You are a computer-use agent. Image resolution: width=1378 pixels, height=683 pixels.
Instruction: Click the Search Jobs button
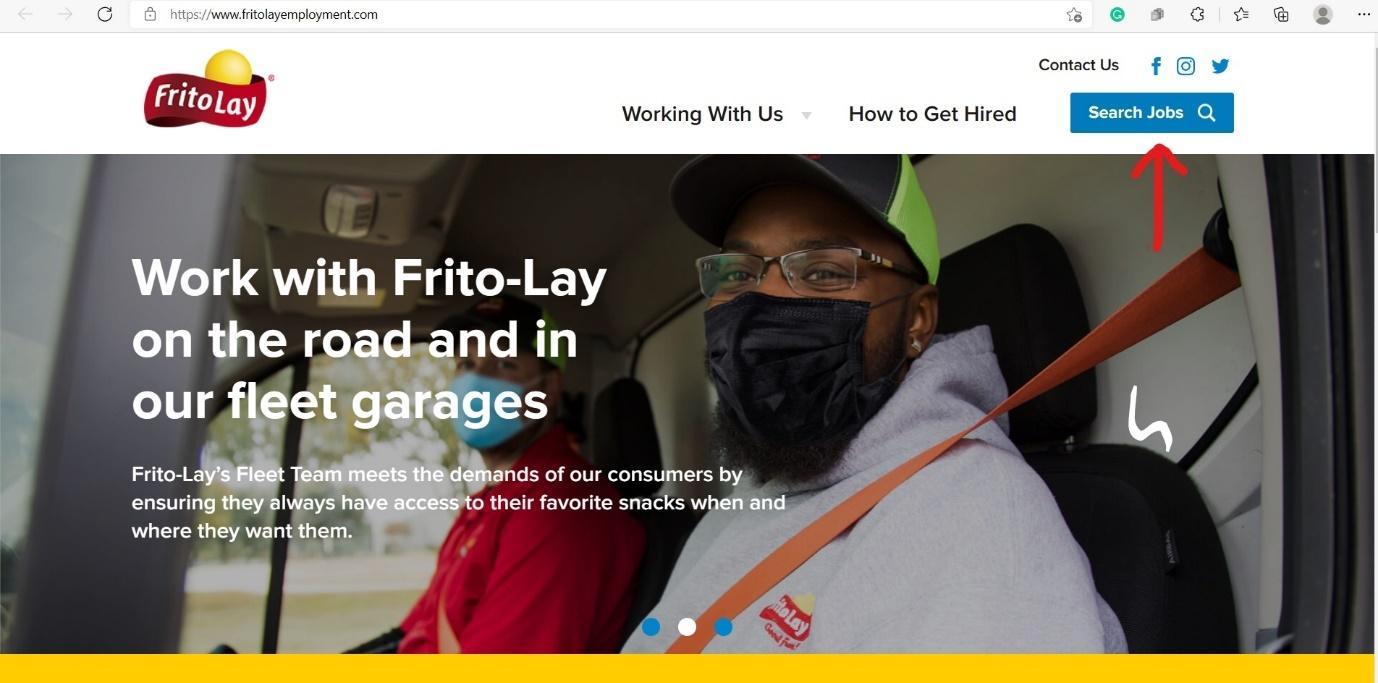click(x=1152, y=113)
